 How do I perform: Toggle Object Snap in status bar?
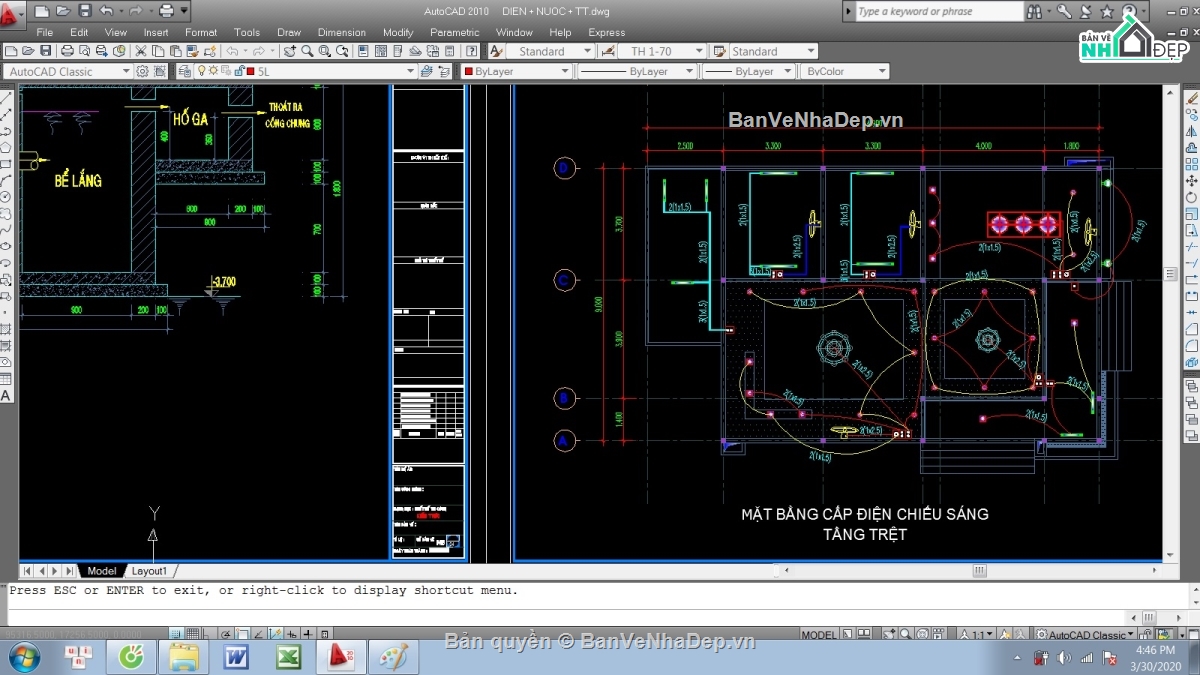pyautogui.click(x=242, y=634)
